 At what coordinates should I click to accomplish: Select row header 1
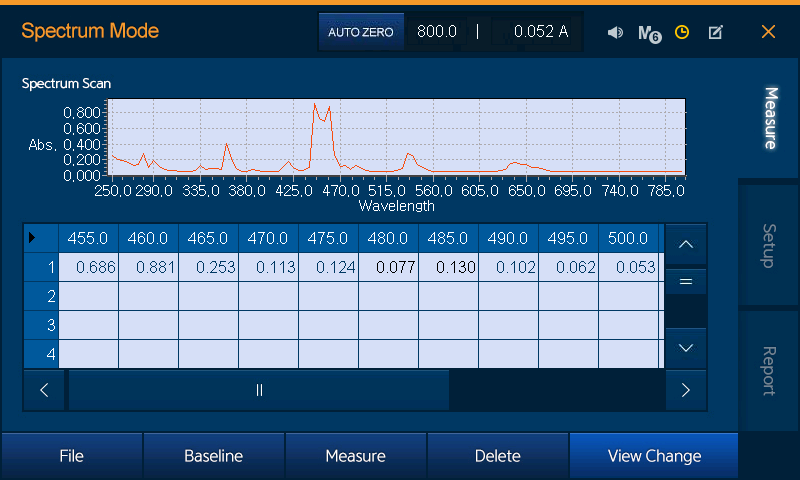click(41, 267)
